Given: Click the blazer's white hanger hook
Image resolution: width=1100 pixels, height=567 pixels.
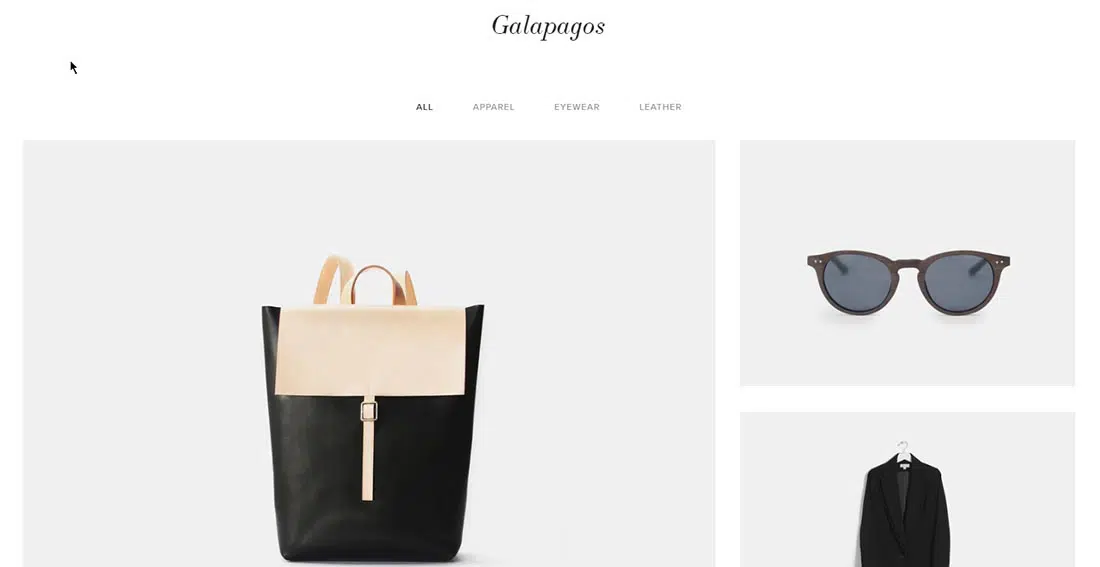Looking at the screenshot, I should point(904,448).
